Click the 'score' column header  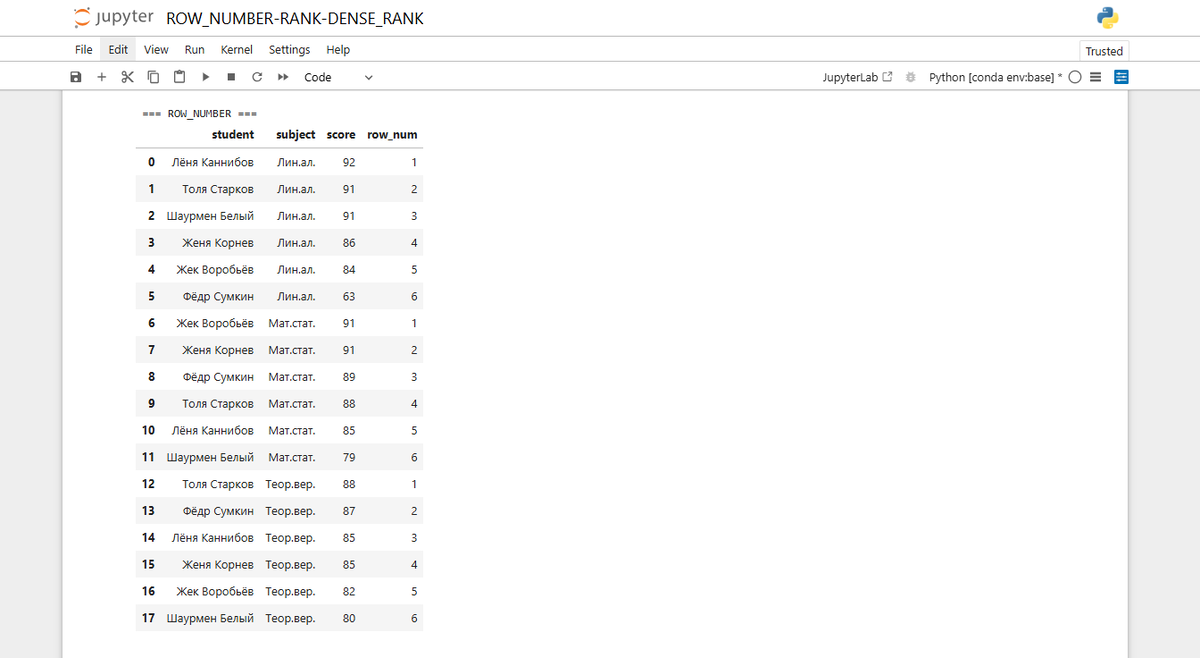tap(341, 134)
